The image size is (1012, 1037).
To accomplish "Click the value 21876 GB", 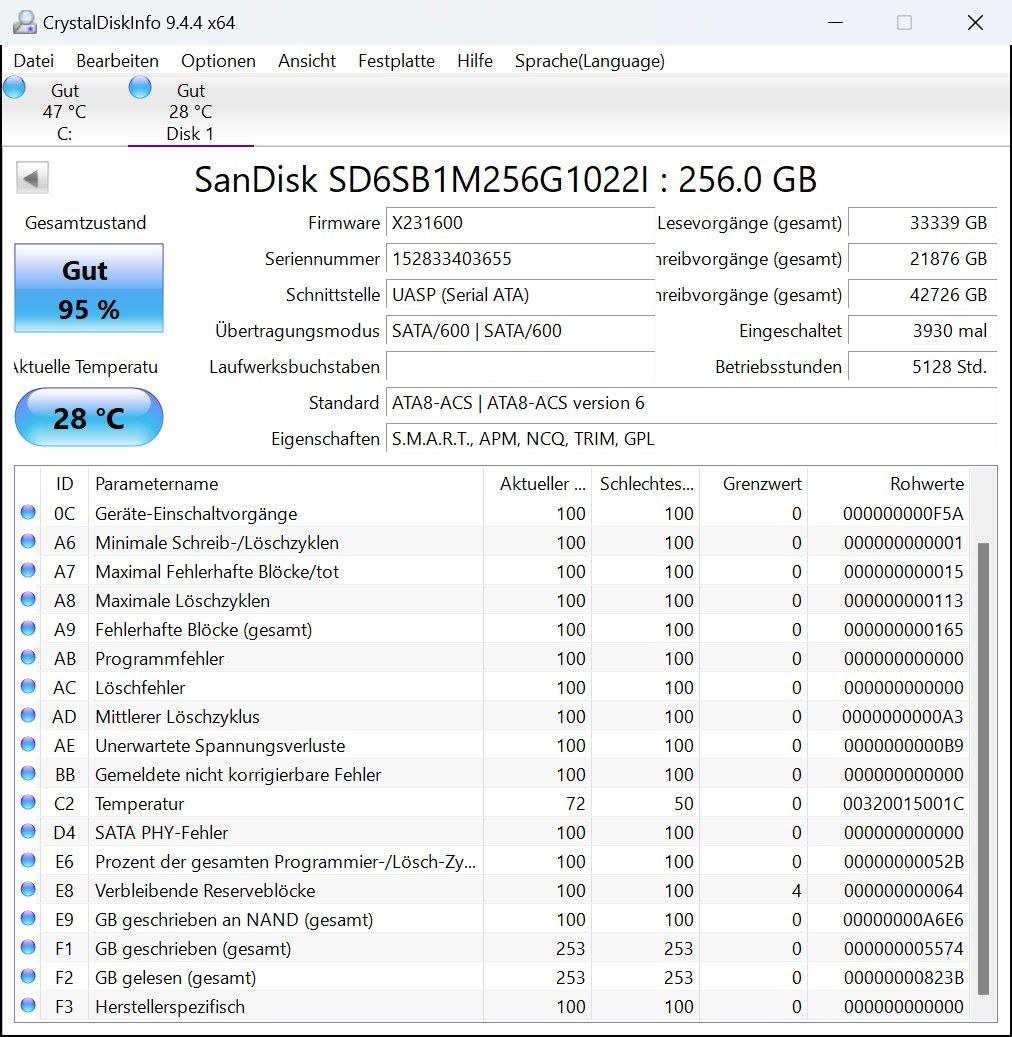I will click(922, 259).
